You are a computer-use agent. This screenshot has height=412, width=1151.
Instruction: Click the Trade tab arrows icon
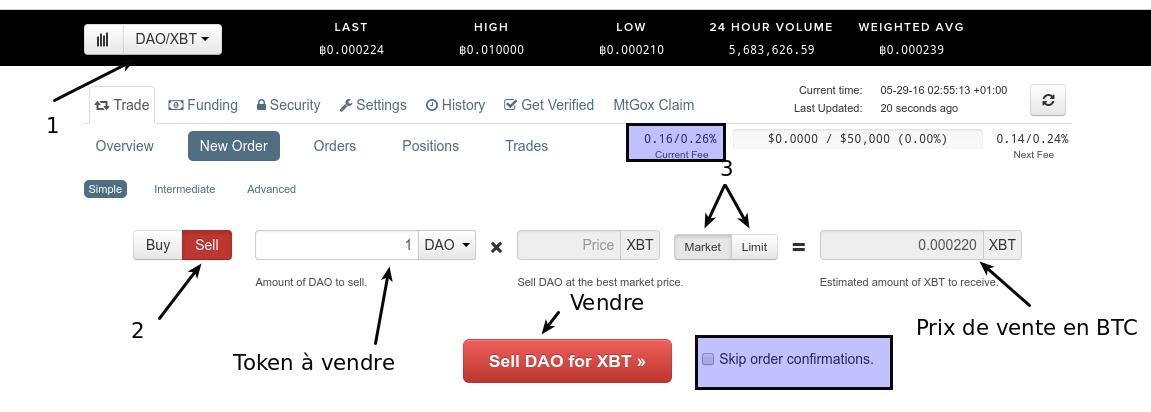(102, 105)
